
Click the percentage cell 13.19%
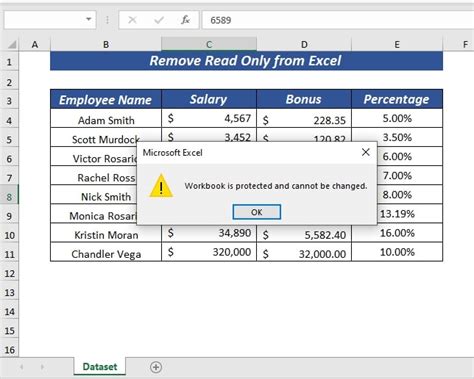click(x=410, y=214)
